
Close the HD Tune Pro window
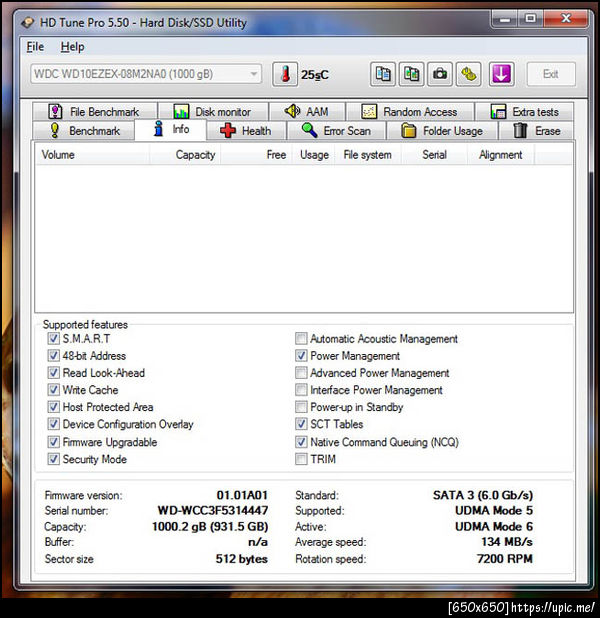(566, 19)
